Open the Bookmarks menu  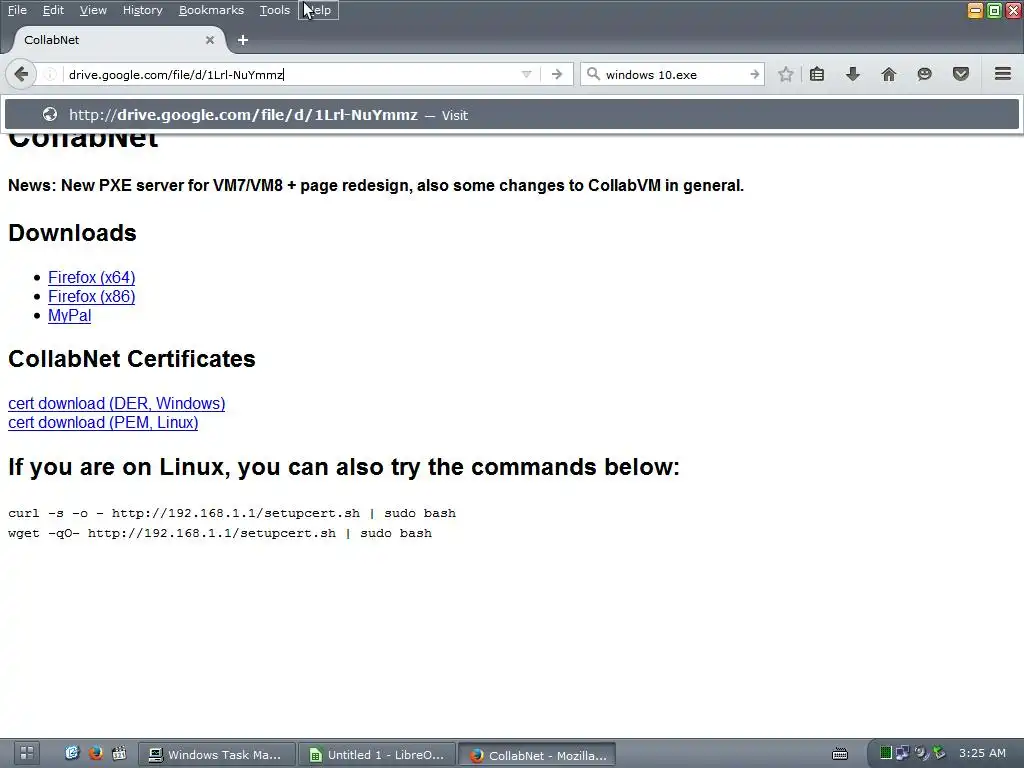[x=211, y=10]
